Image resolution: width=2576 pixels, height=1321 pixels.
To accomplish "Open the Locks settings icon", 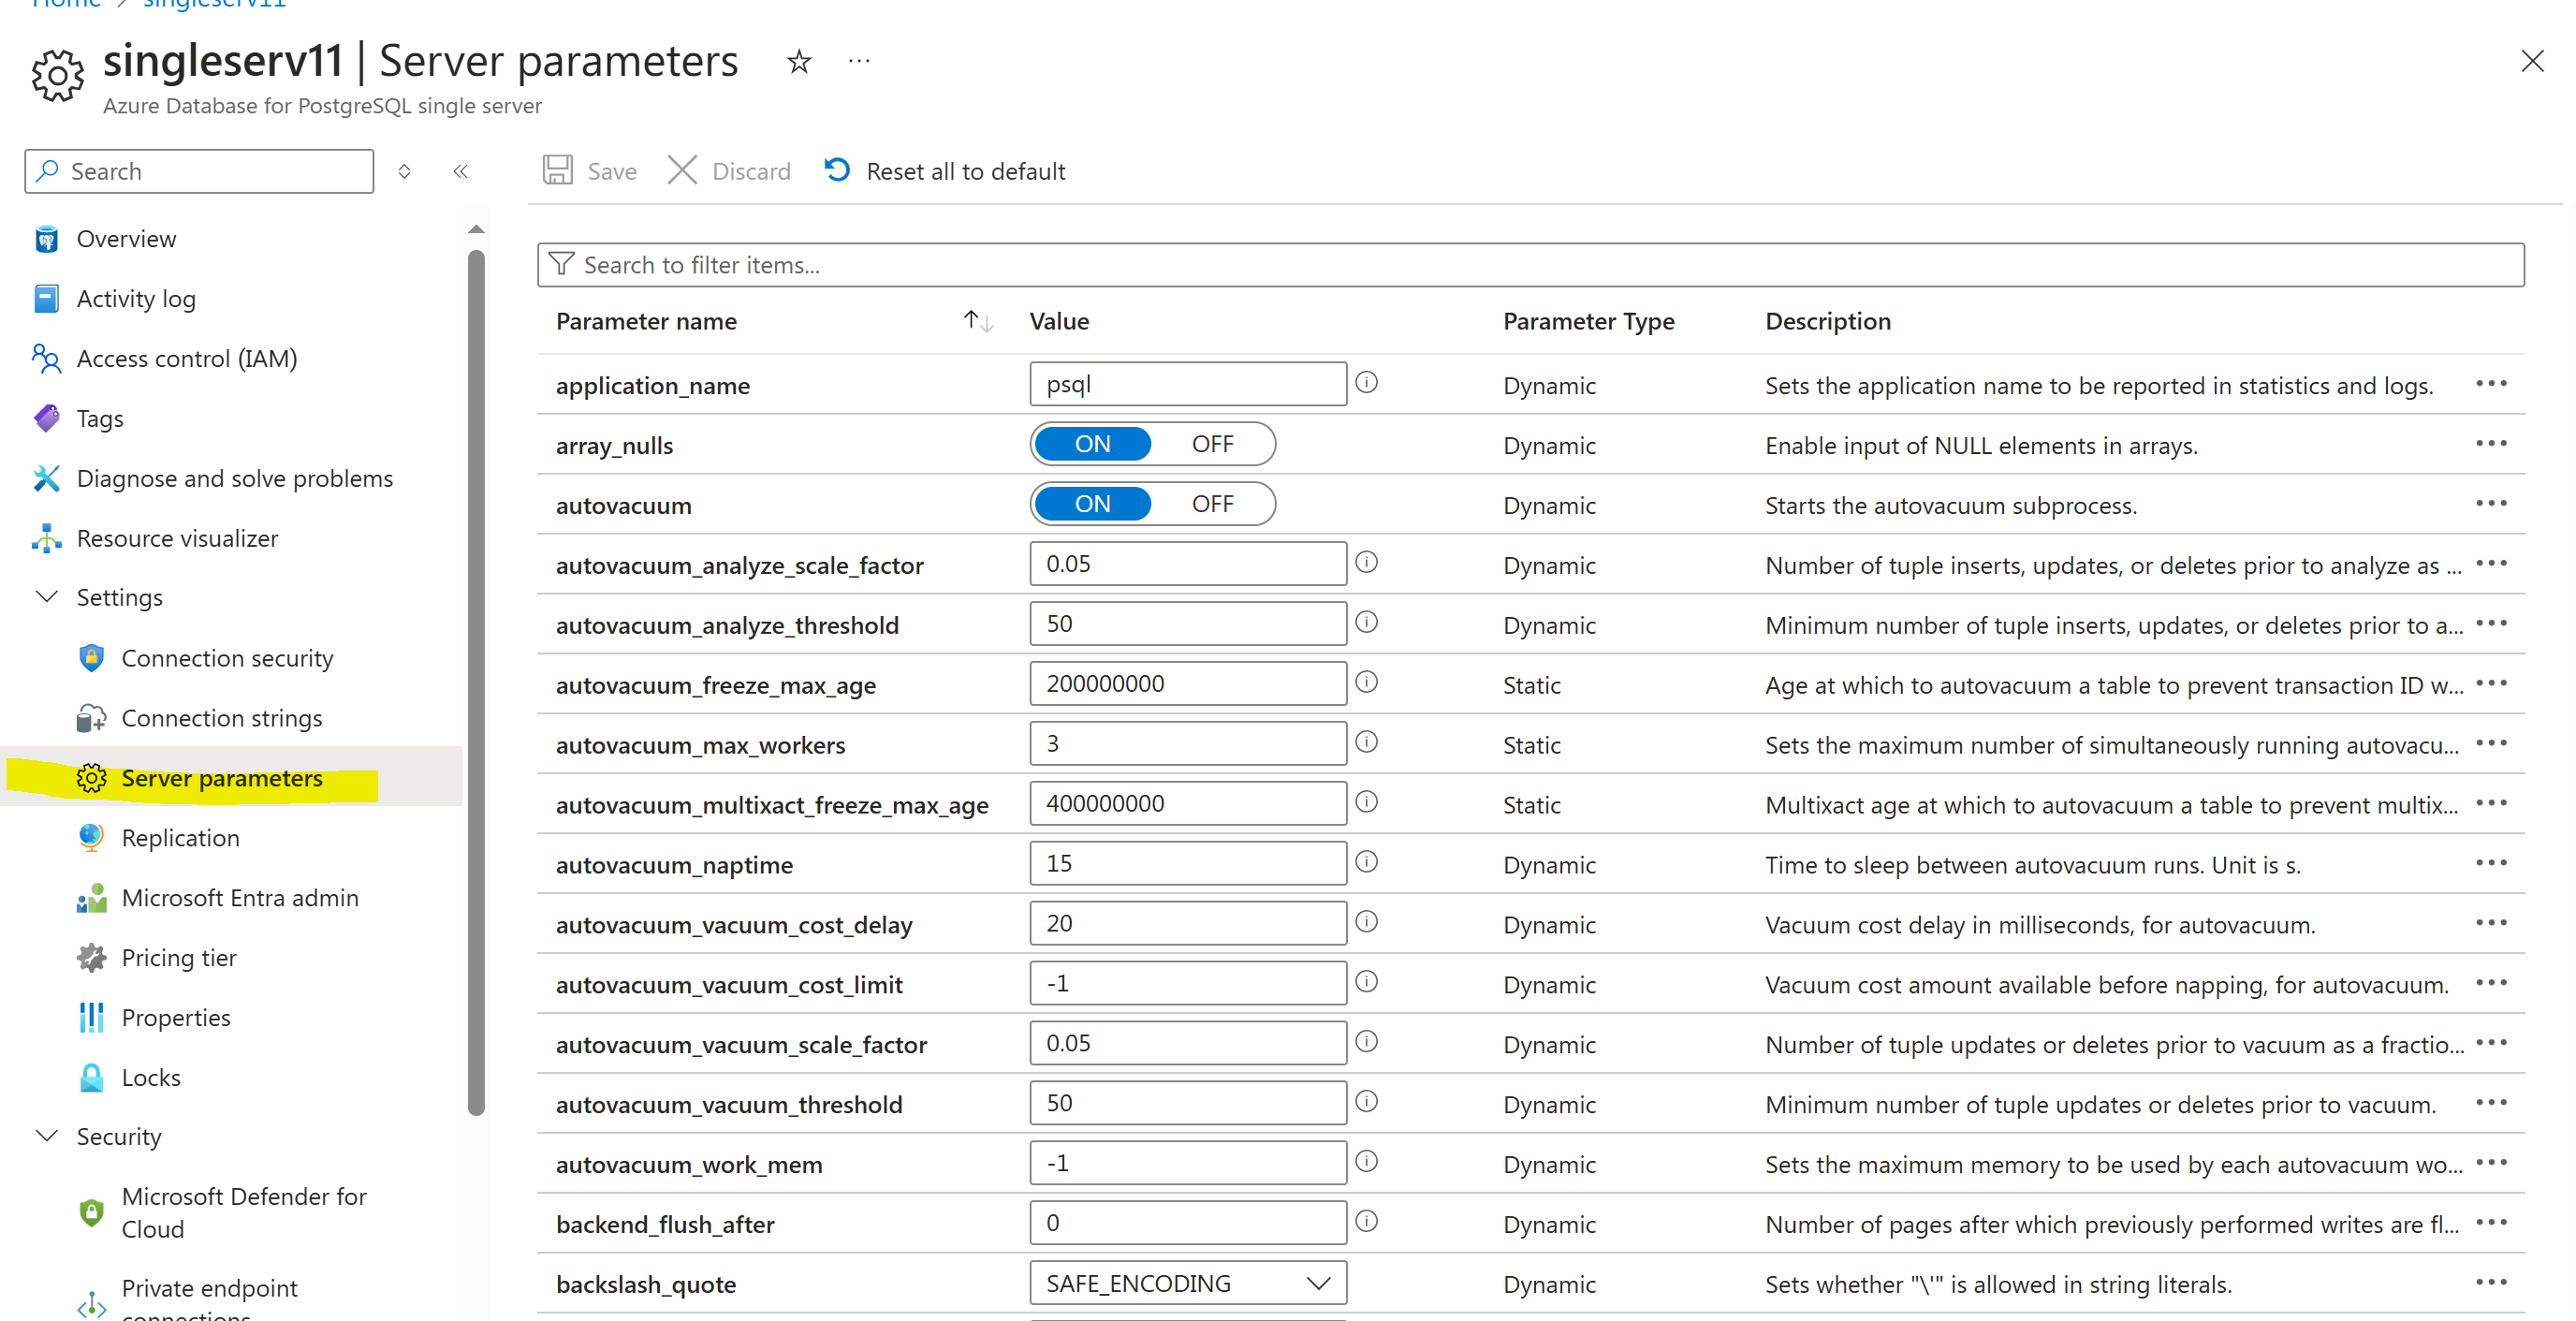I will [91, 1077].
